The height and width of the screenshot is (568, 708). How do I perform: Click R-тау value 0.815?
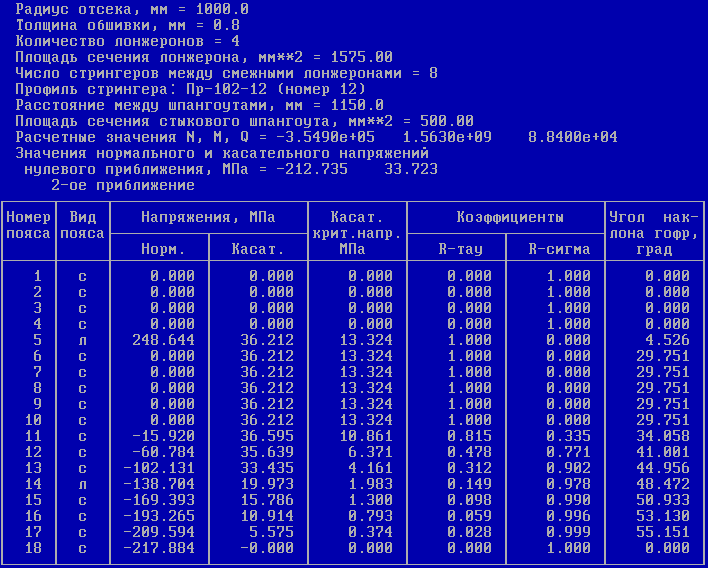(x=470, y=436)
